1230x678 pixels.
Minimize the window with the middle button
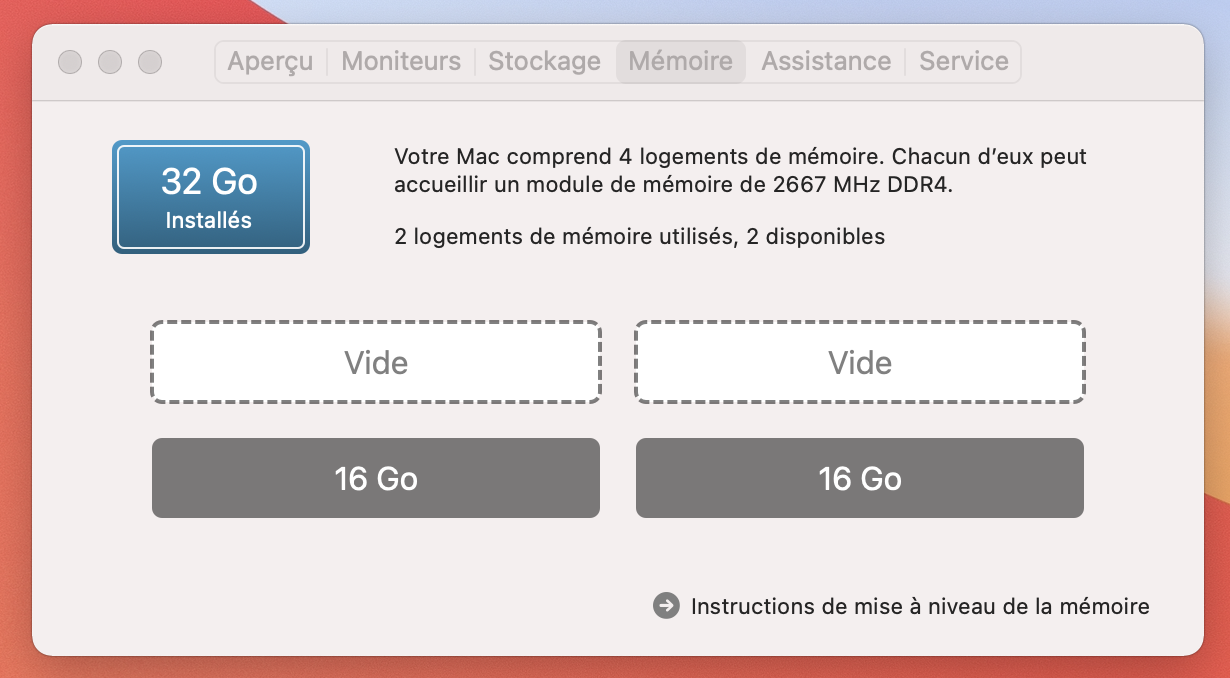[x=110, y=62]
